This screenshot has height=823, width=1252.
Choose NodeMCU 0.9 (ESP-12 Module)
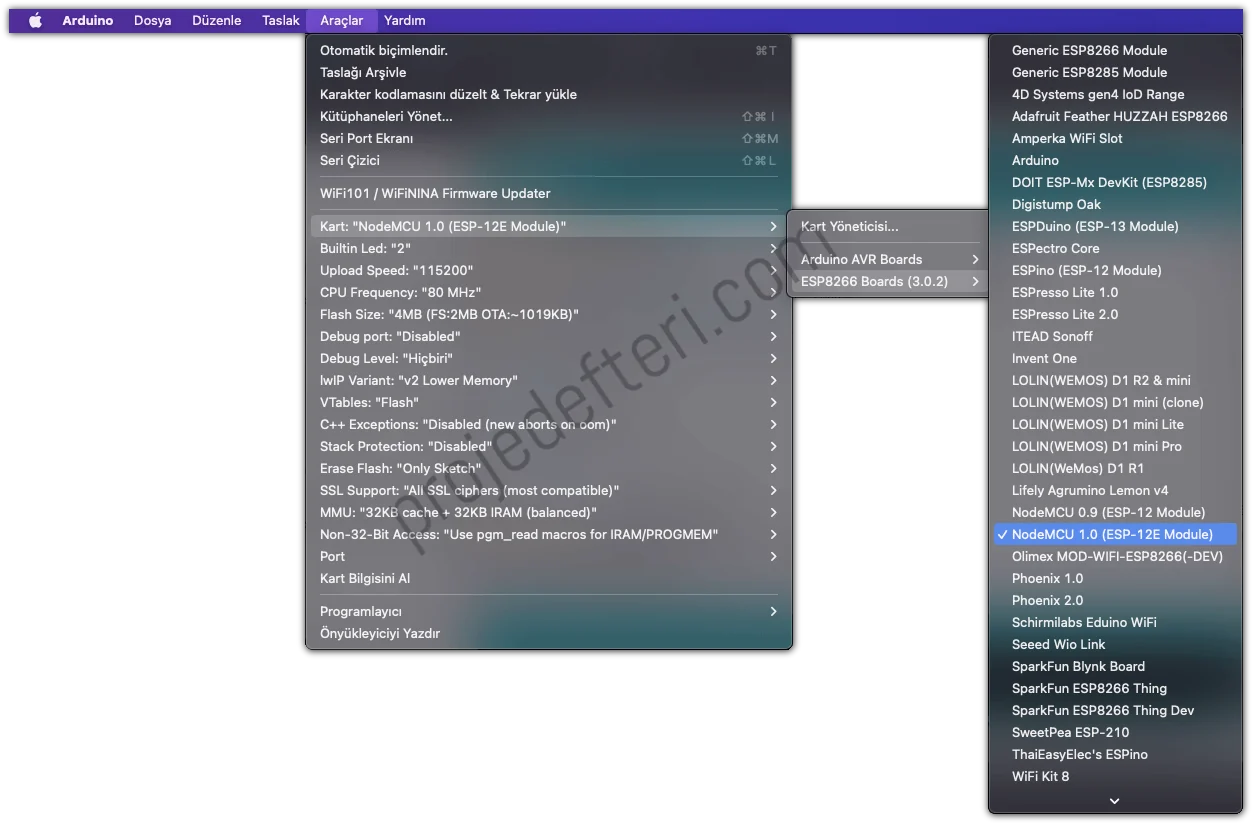(x=1115, y=512)
